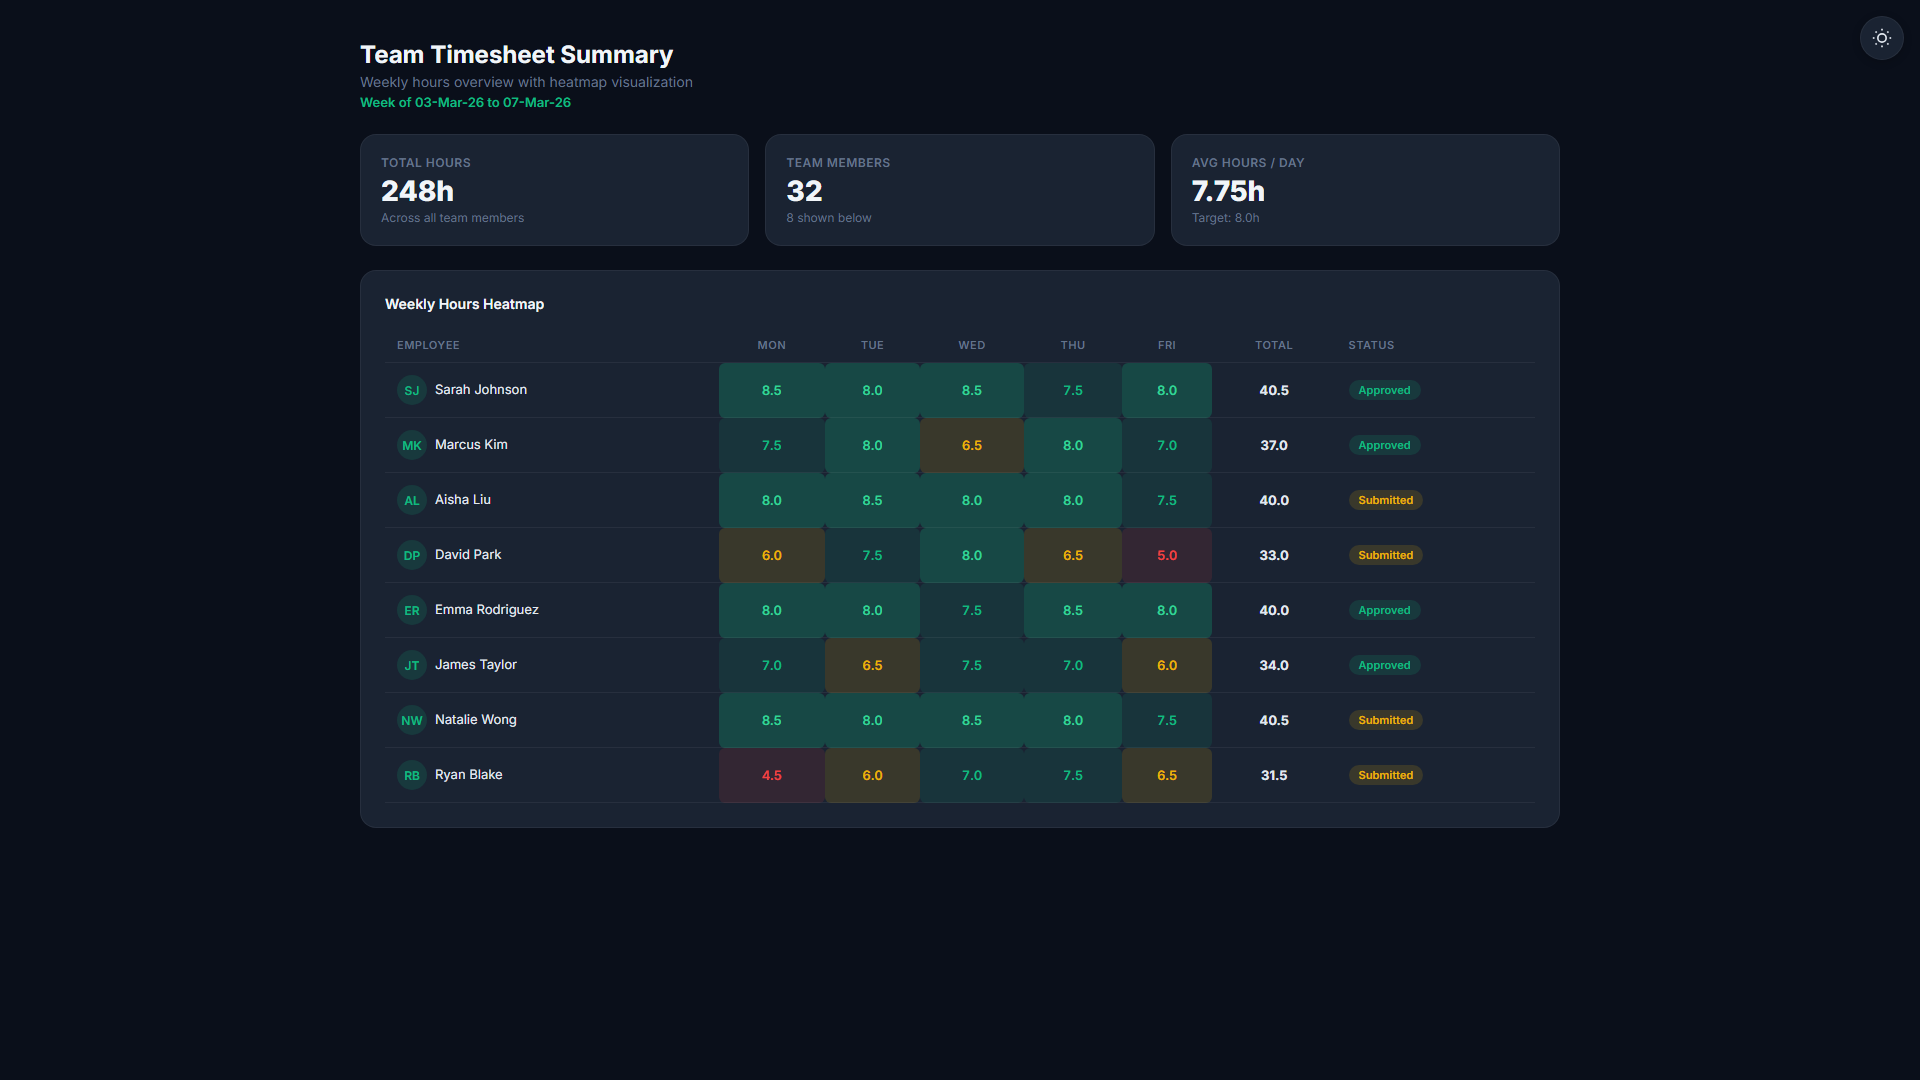Click the Avg Hours / Day card
The image size is (1920, 1080).
click(1365, 190)
